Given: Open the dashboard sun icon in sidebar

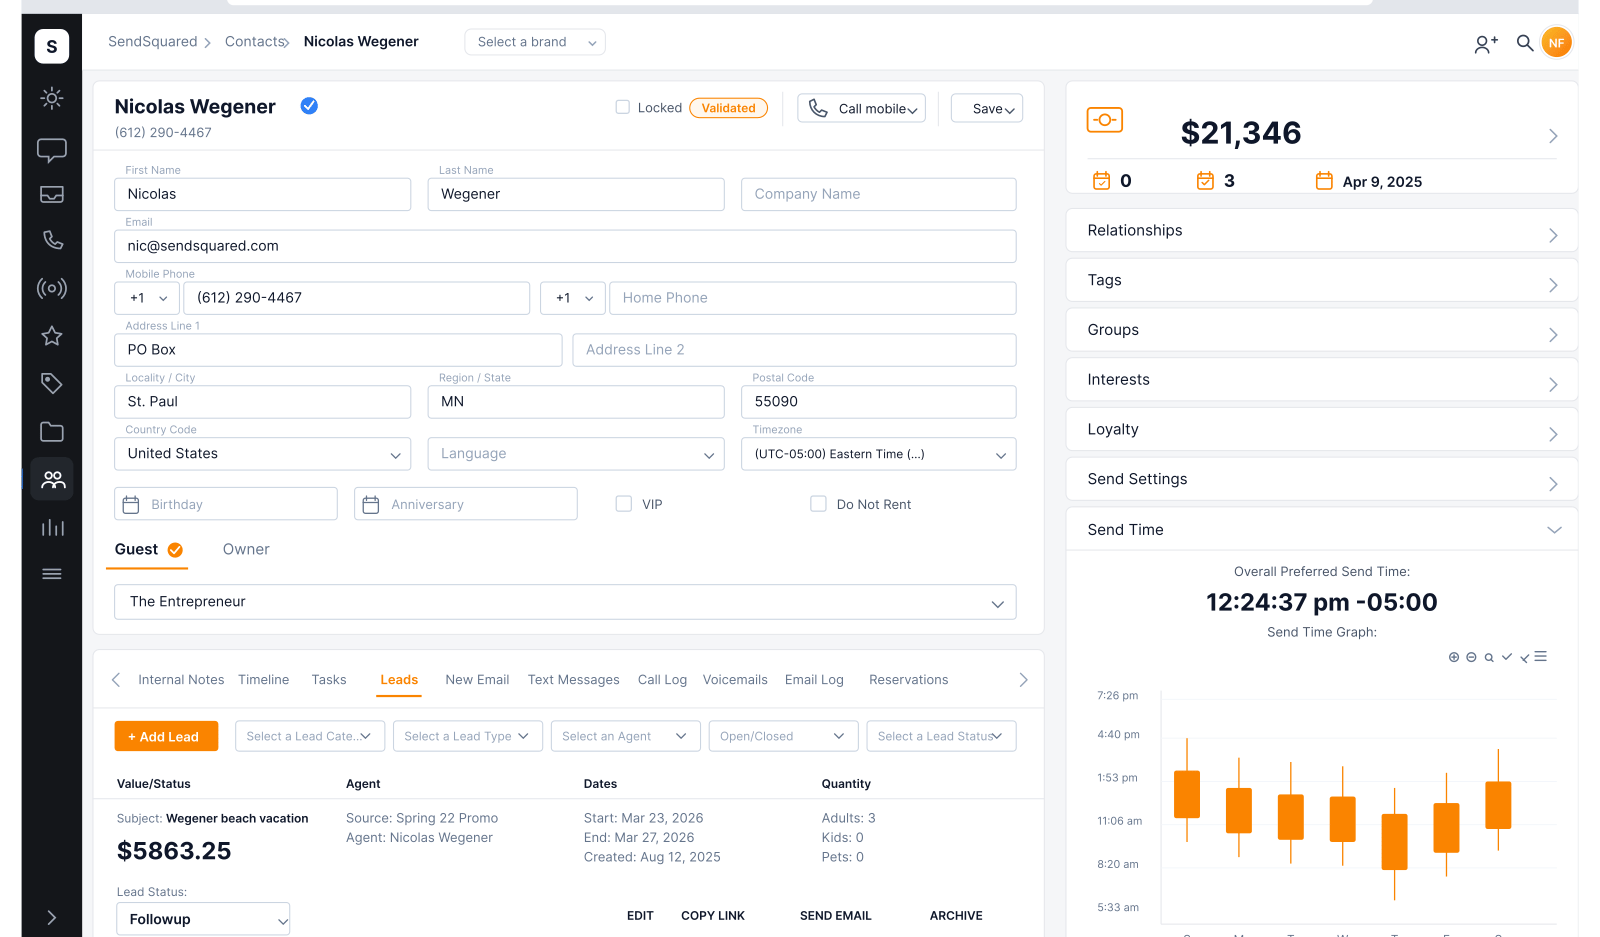Looking at the screenshot, I should click(52, 98).
